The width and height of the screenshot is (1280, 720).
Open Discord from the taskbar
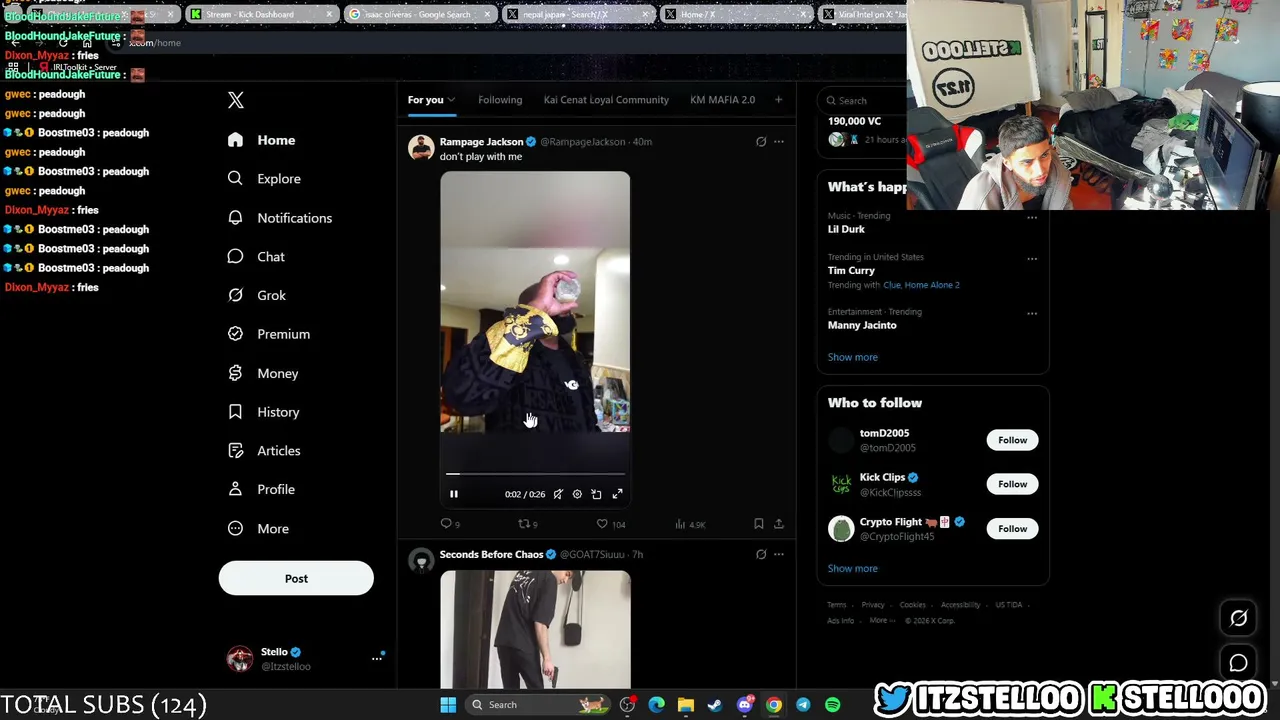point(744,705)
